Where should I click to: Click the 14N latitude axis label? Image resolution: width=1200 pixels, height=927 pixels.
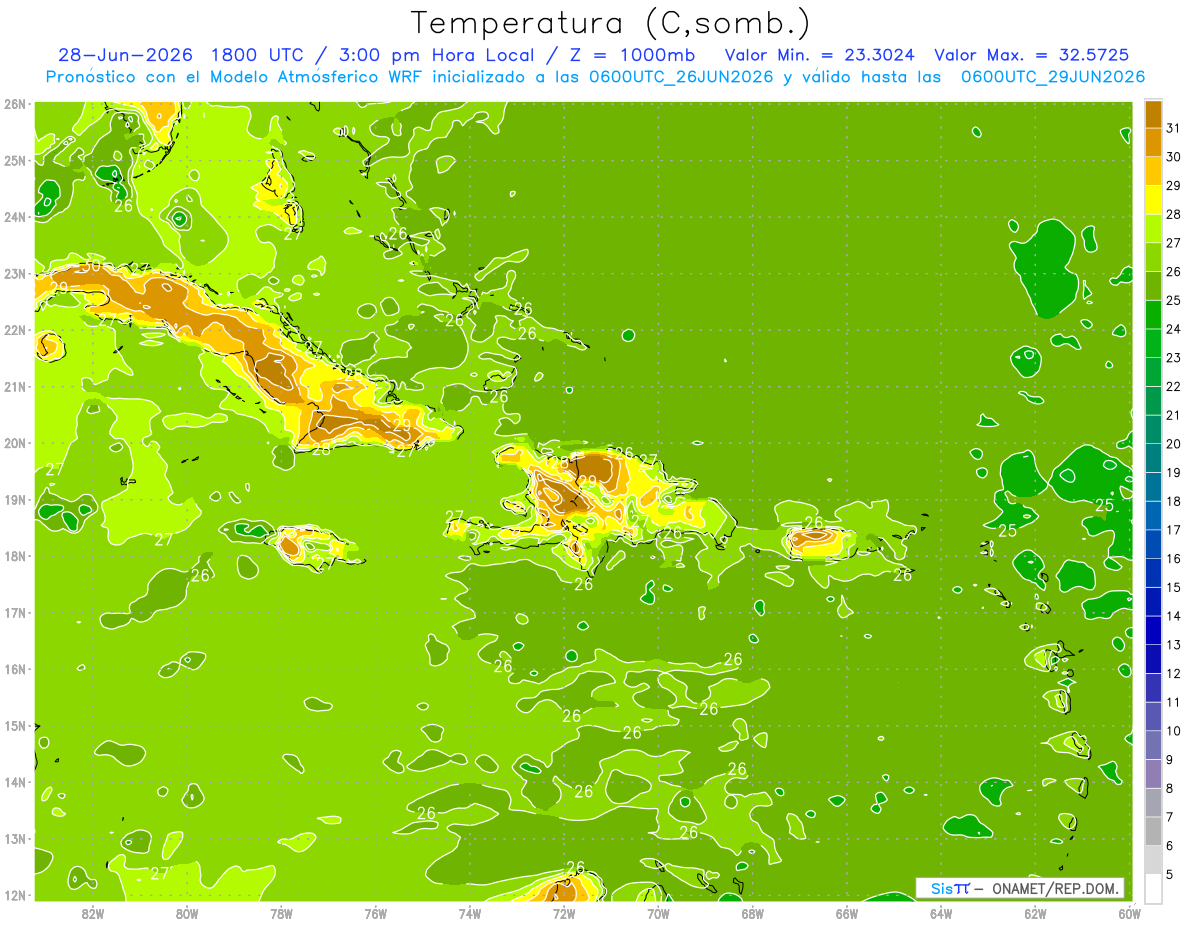click(x=15, y=782)
